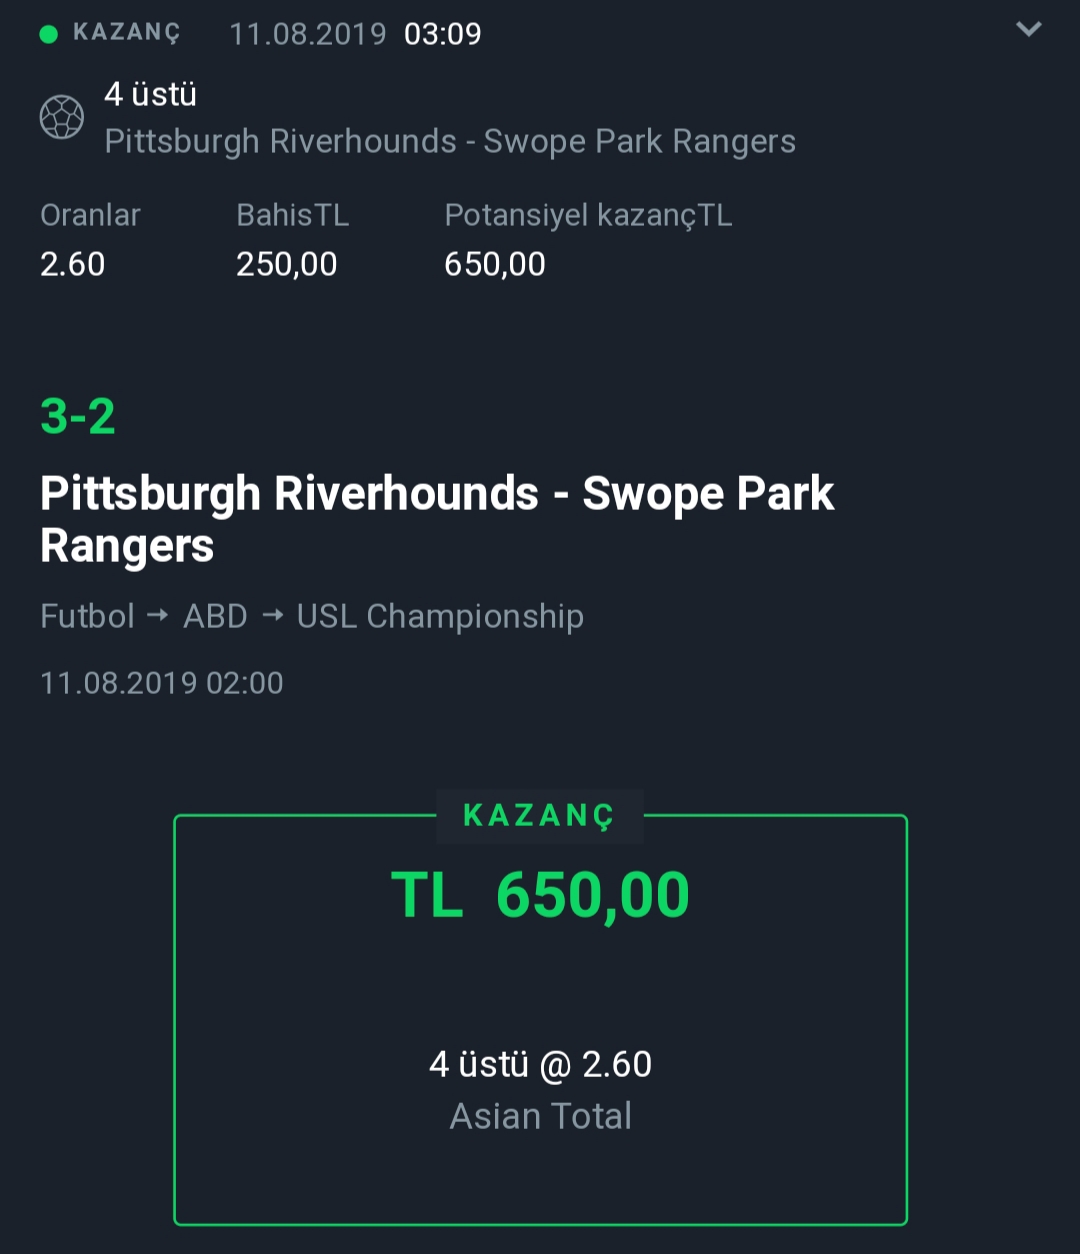
Task: Select the Potansiyel kazanç 650,00 value
Action: pos(495,264)
